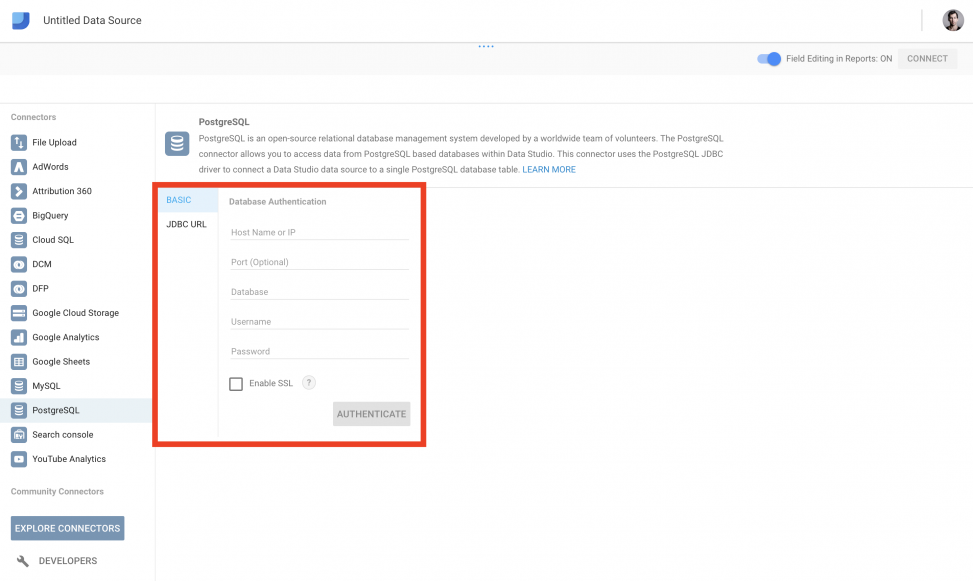
Task: Open the LEARN MORE link
Action: (x=549, y=169)
